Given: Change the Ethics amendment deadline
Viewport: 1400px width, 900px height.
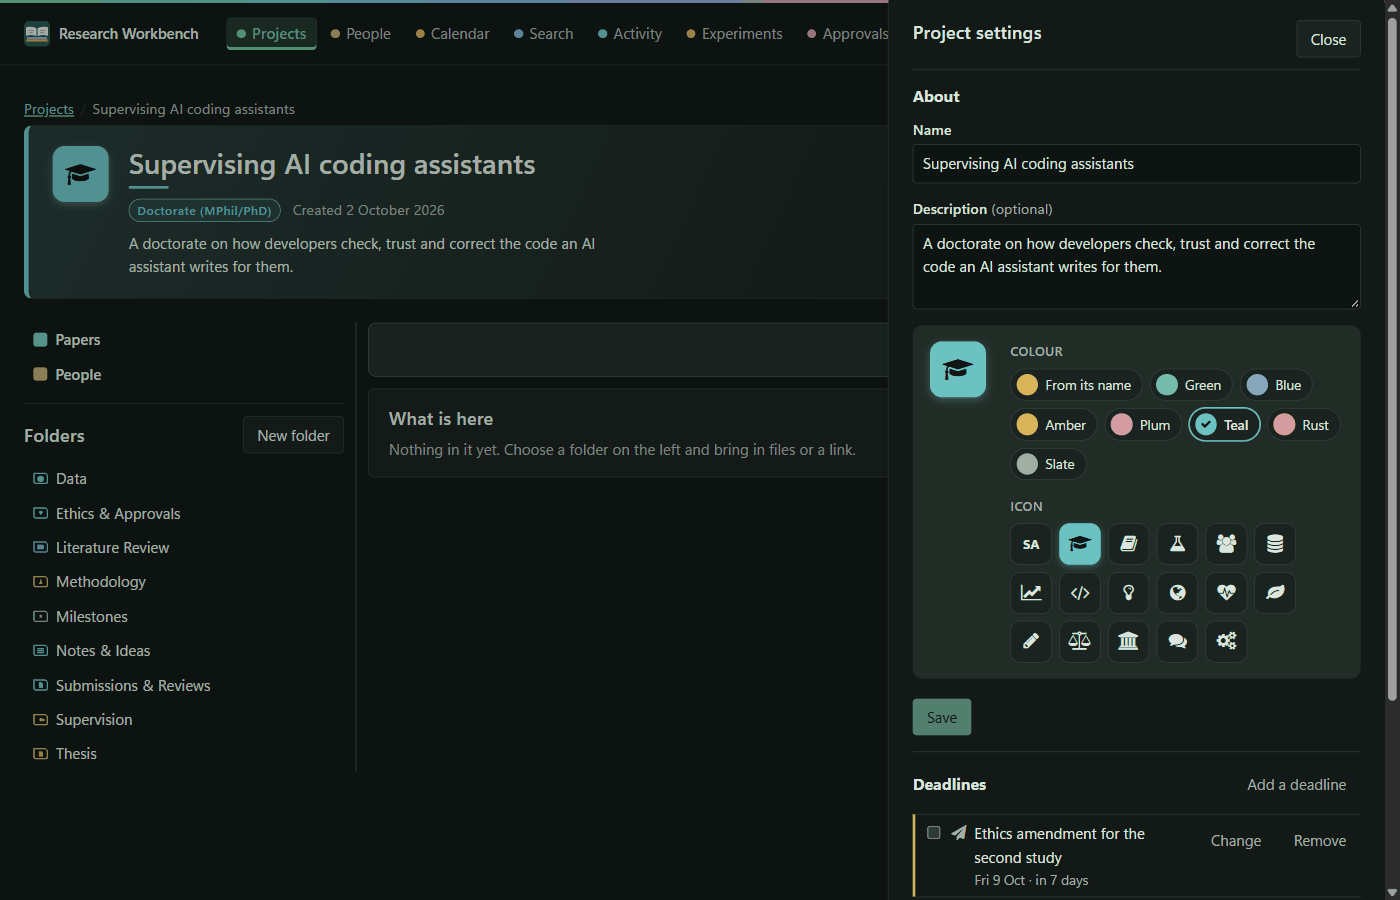Looking at the screenshot, I should coord(1236,841).
